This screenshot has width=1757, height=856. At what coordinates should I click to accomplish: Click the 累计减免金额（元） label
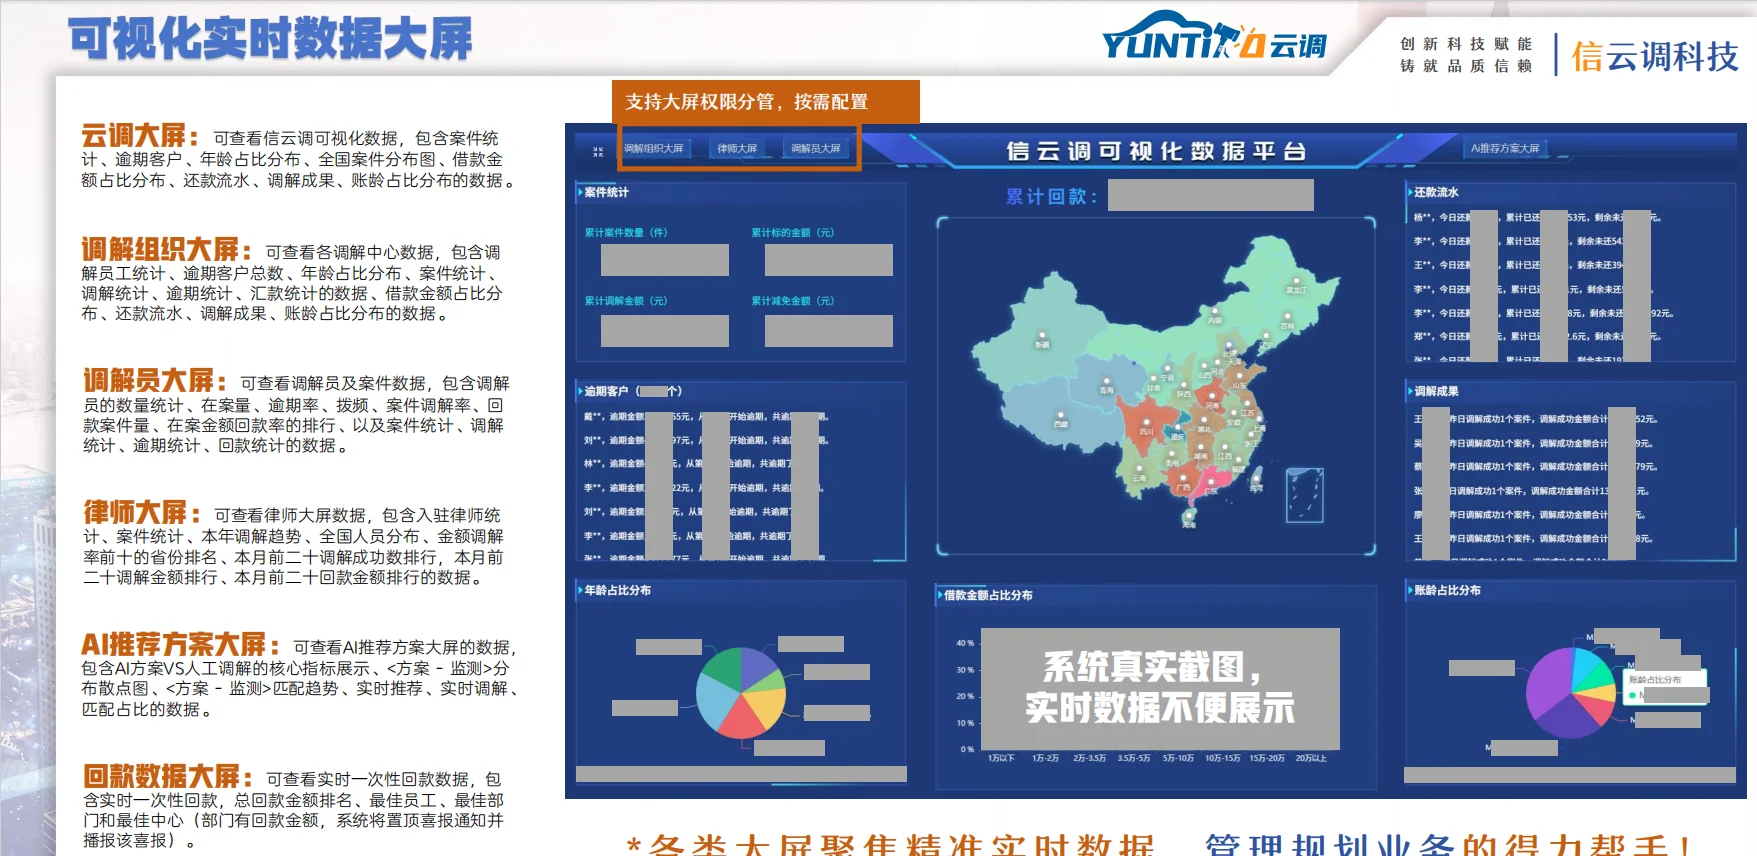tap(793, 301)
